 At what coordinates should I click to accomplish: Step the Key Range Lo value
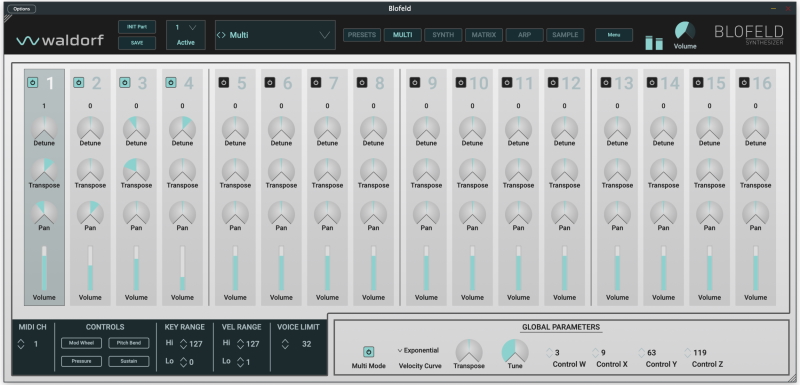(184, 362)
